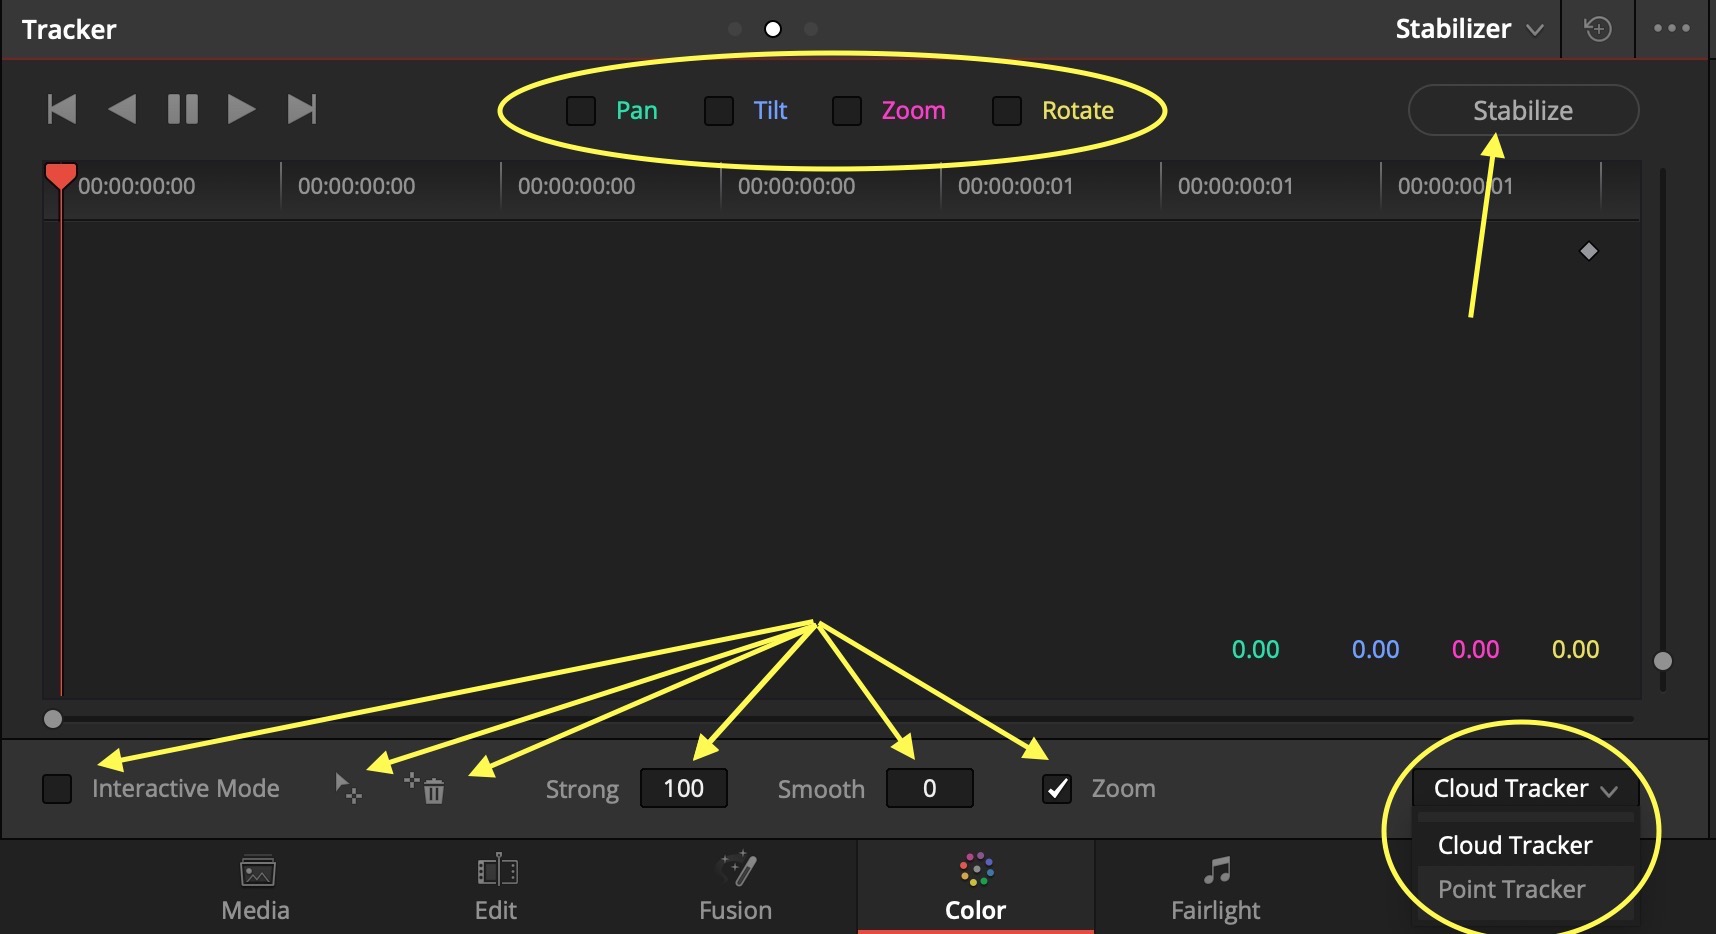
Task: Click the Strong value field showing 100
Action: pyautogui.click(x=684, y=788)
